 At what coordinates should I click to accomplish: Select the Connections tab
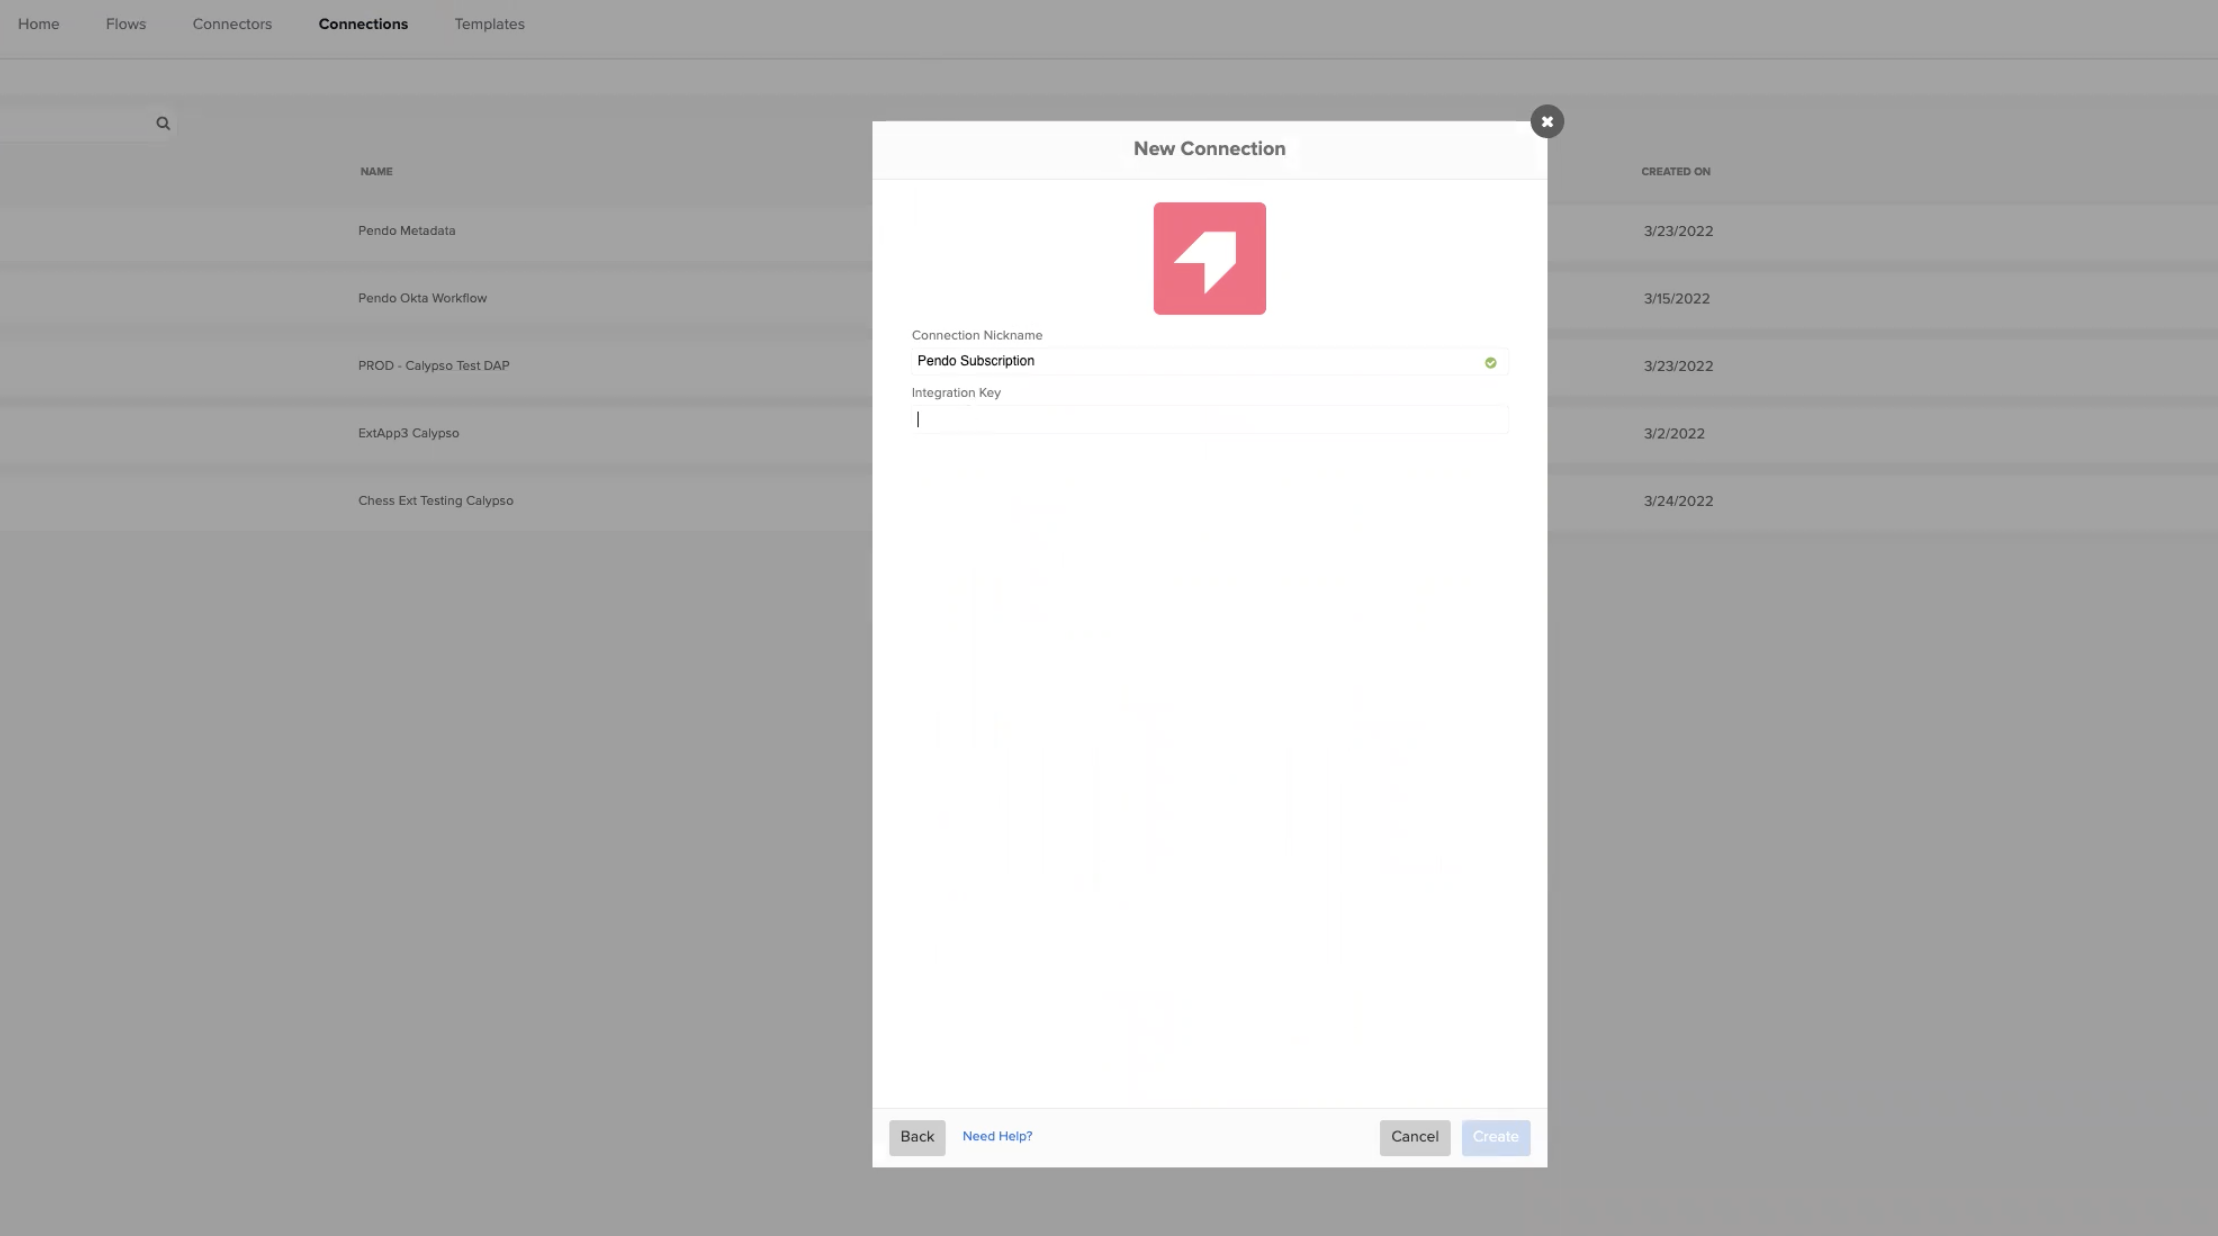pos(363,24)
